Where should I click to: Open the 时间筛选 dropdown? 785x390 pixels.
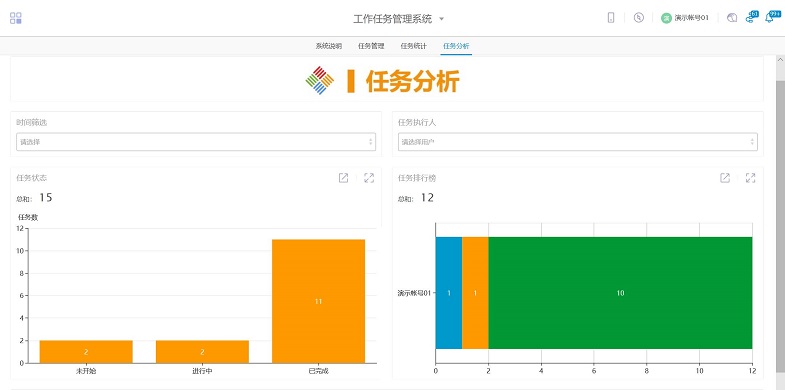pos(196,142)
